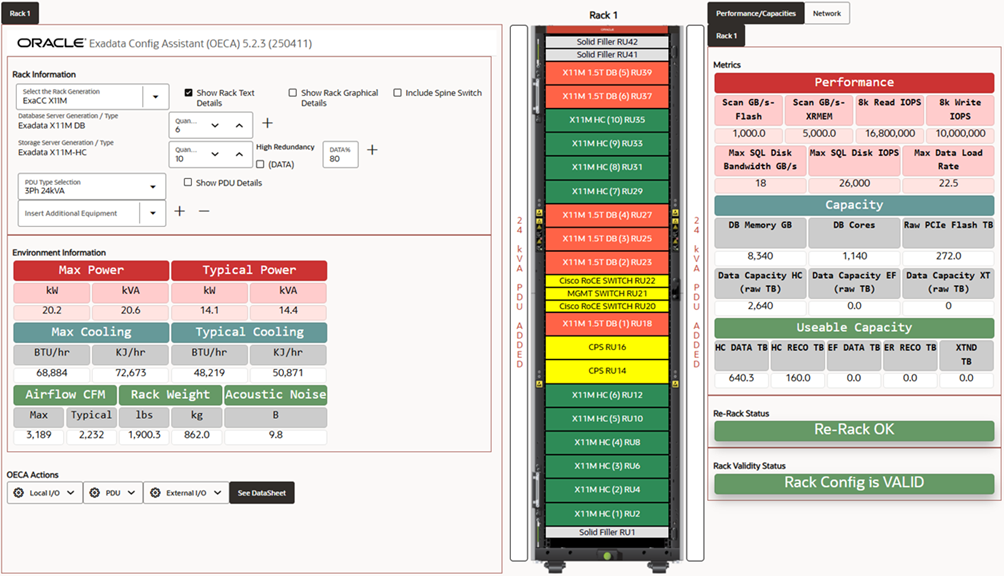This screenshot has height=576, width=1004.
Task: Select X11M 1.5T DB (1) RU18 in rack
Action: click(x=607, y=324)
